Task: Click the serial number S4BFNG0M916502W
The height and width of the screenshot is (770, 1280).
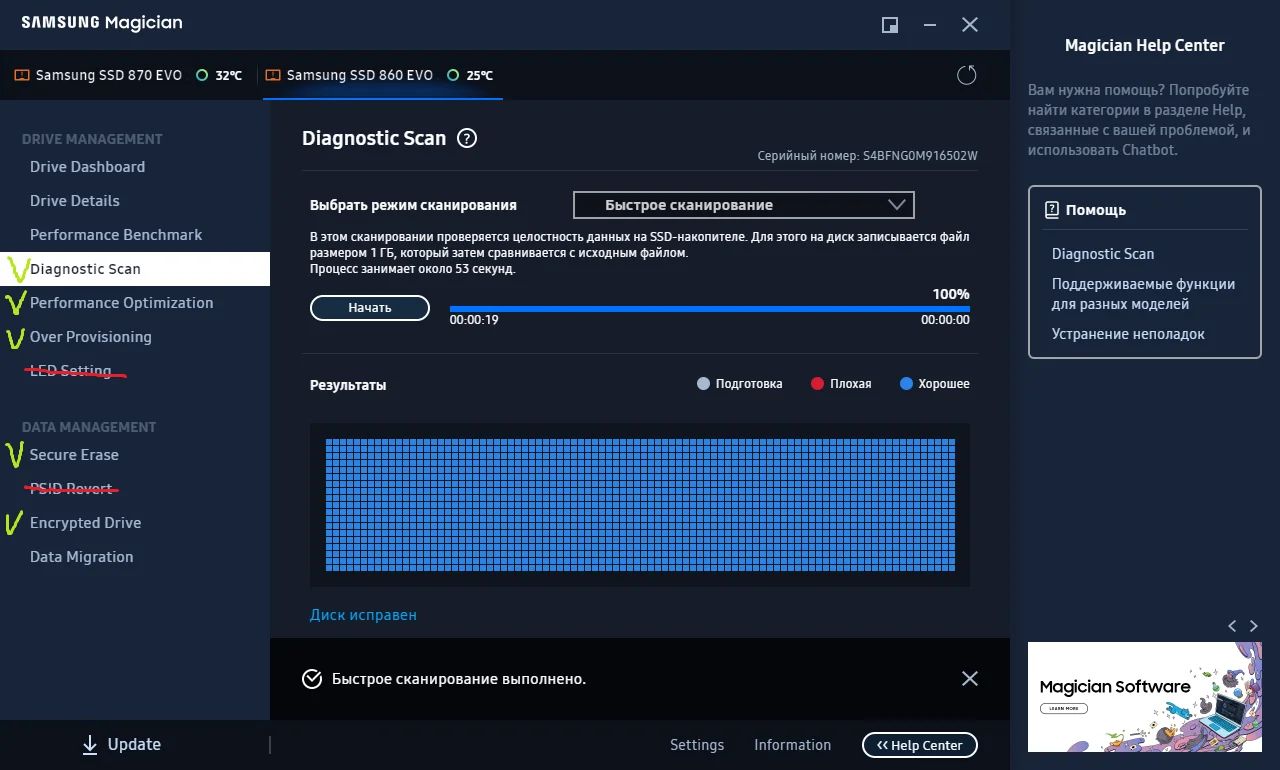Action: pyautogui.click(x=920, y=156)
